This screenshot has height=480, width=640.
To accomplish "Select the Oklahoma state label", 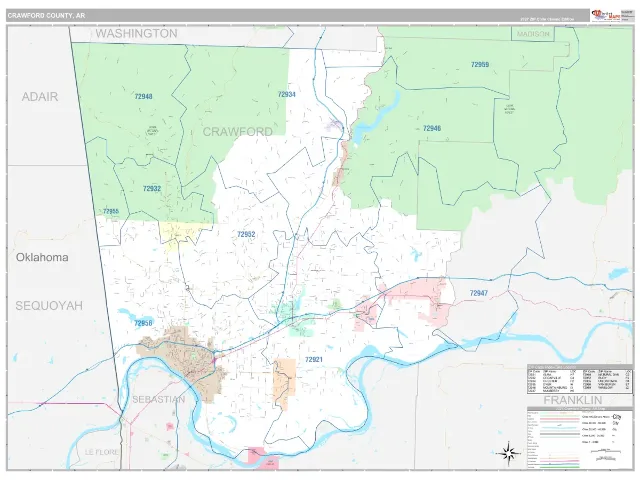I will pyautogui.click(x=42, y=258).
